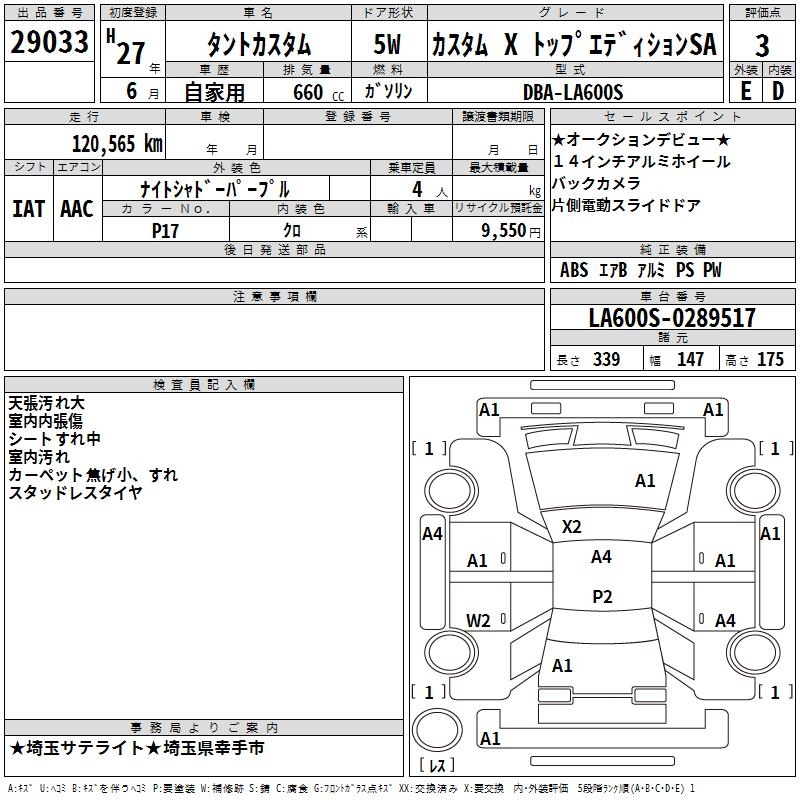Click the セールスポイント section header
This screenshot has width=800, height=800.
(x=672, y=116)
